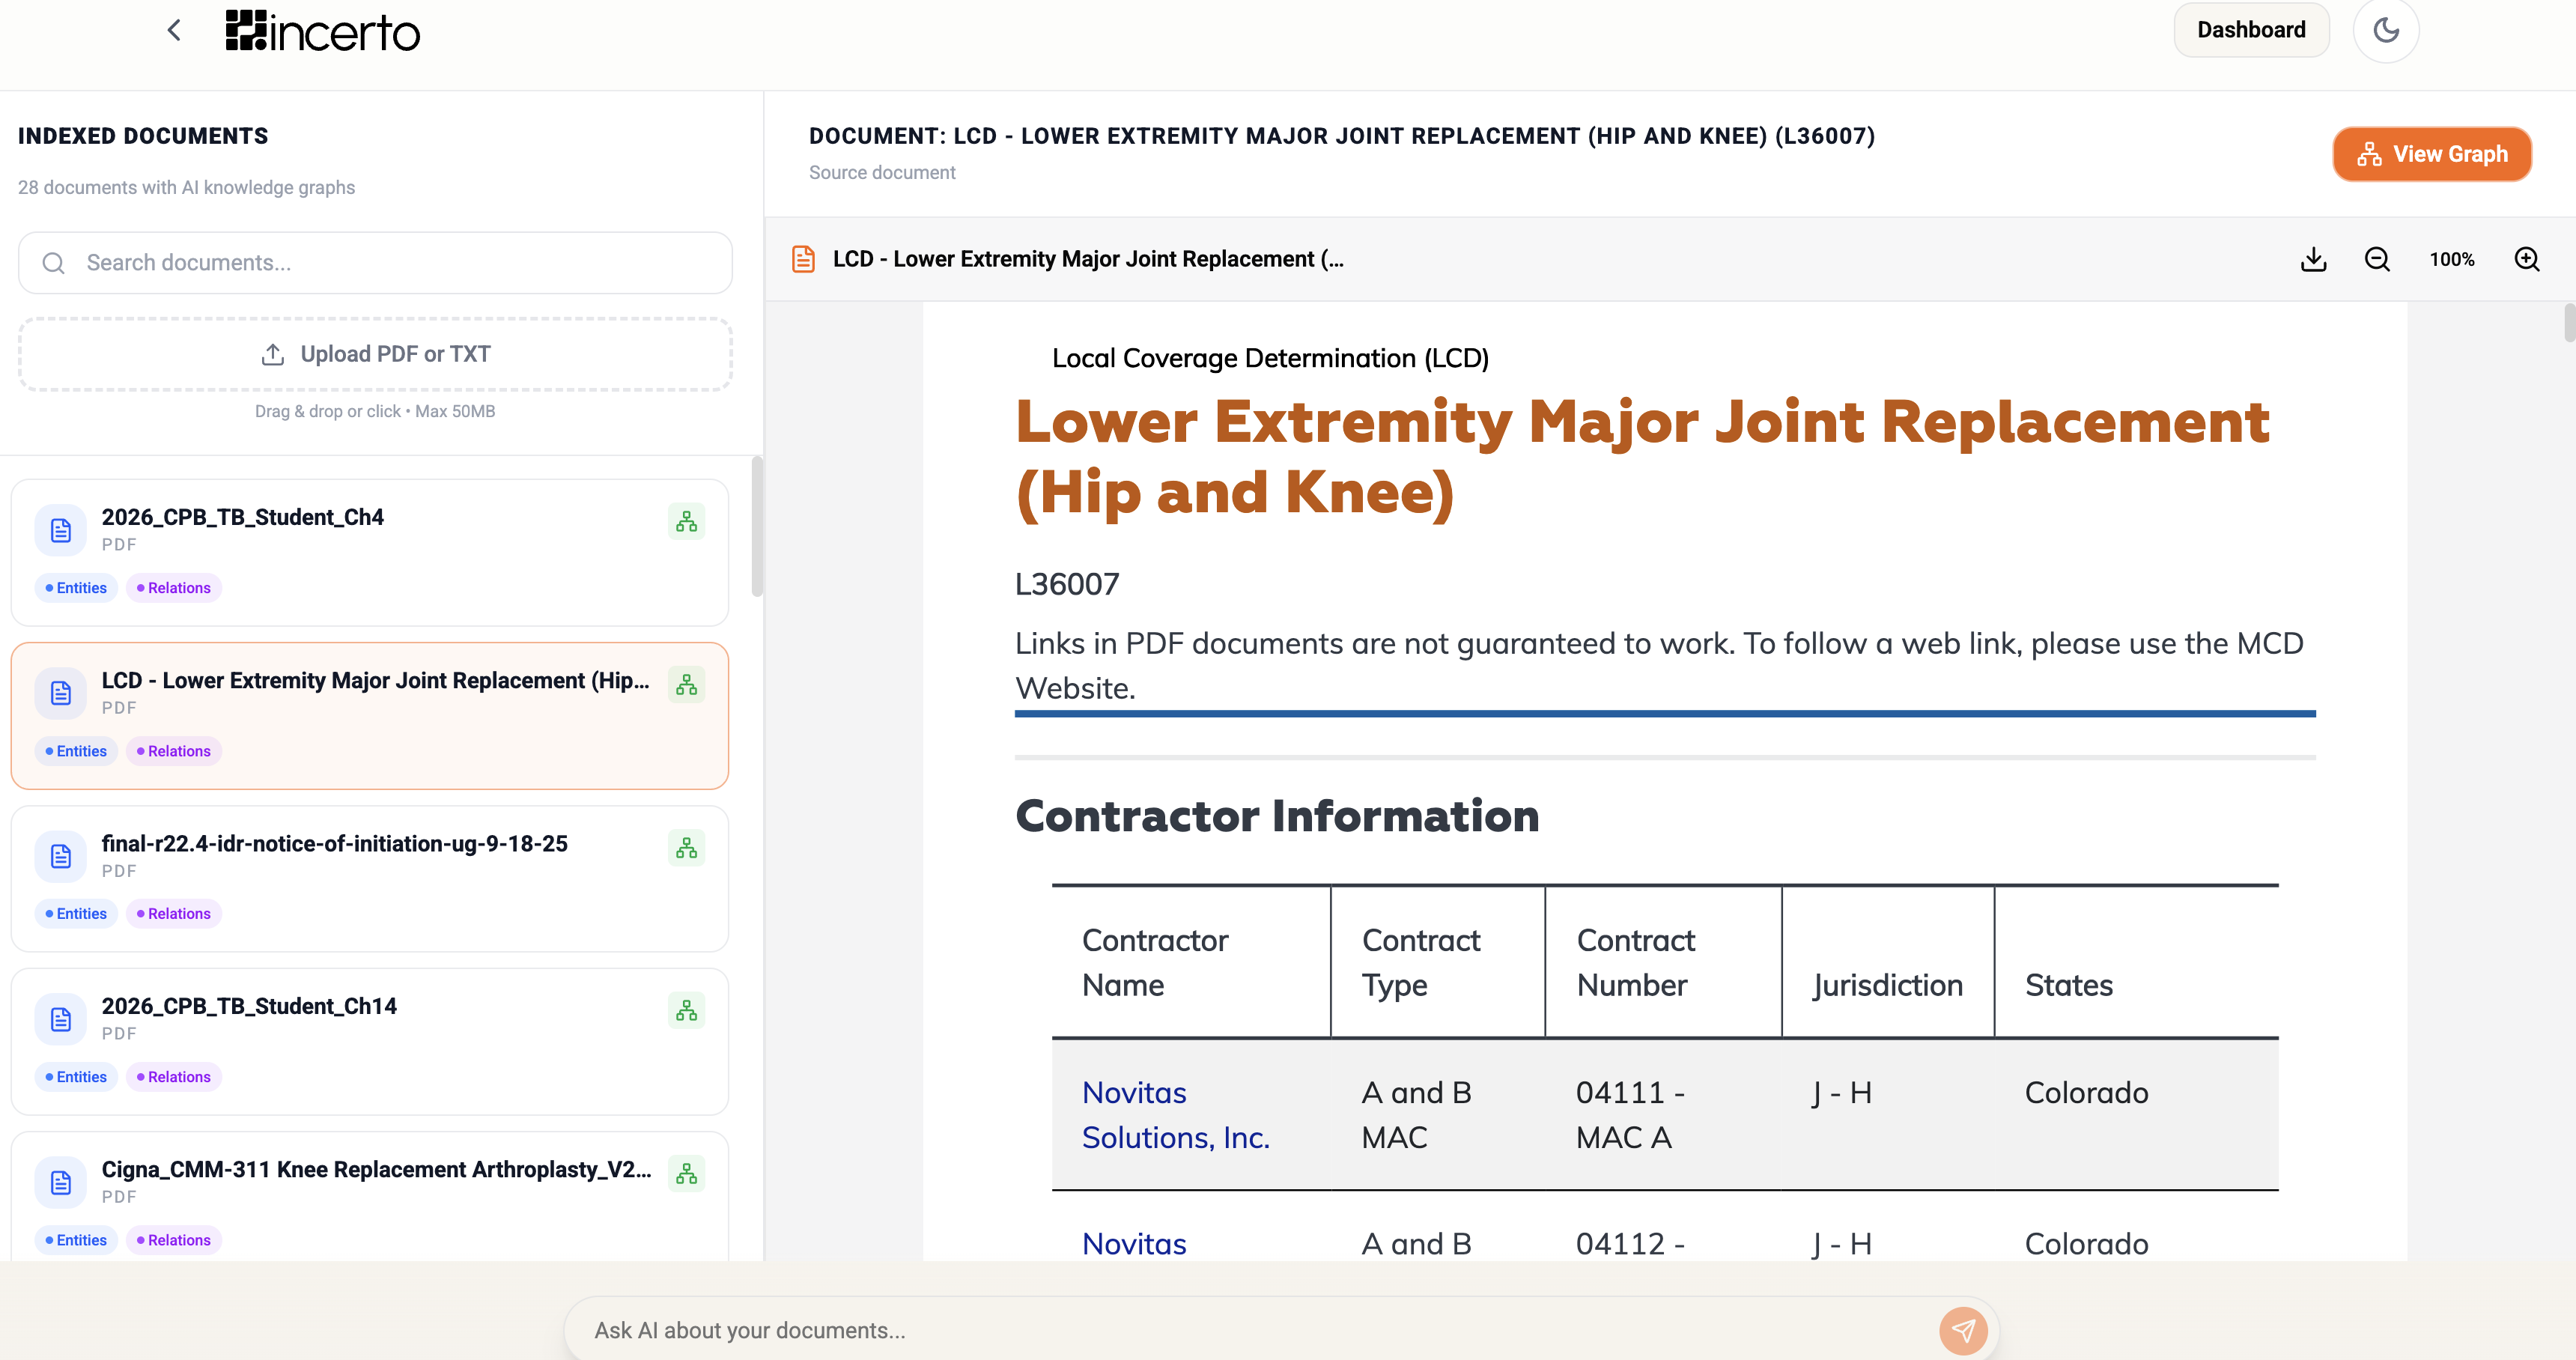Click the orange document icon in viewer toolbar
The width and height of the screenshot is (2576, 1360).
click(x=803, y=259)
